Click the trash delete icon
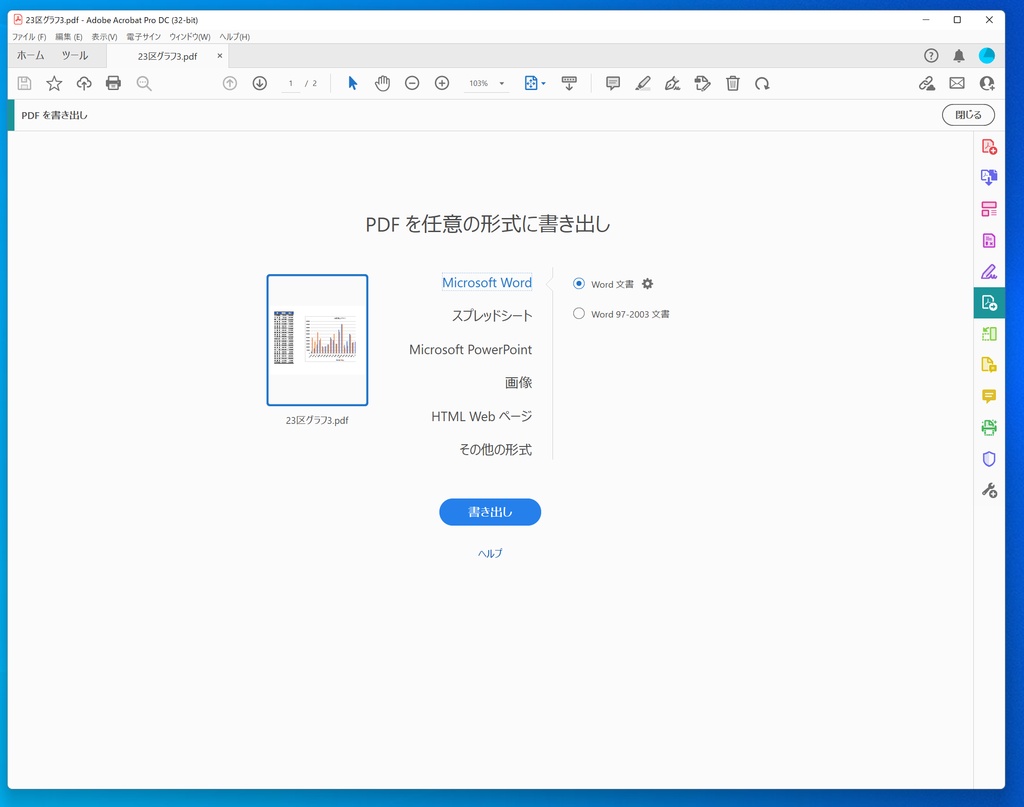Viewport: 1024px width, 807px height. [x=733, y=84]
